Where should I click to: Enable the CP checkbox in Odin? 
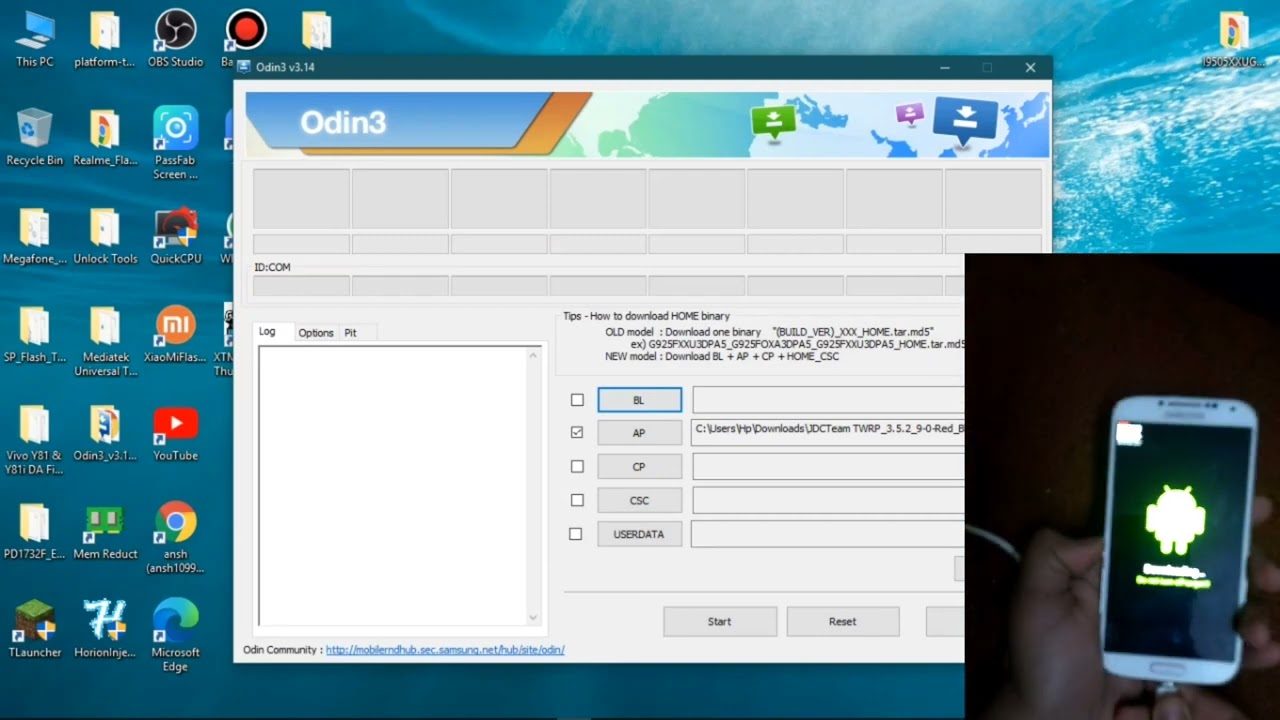point(577,466)
